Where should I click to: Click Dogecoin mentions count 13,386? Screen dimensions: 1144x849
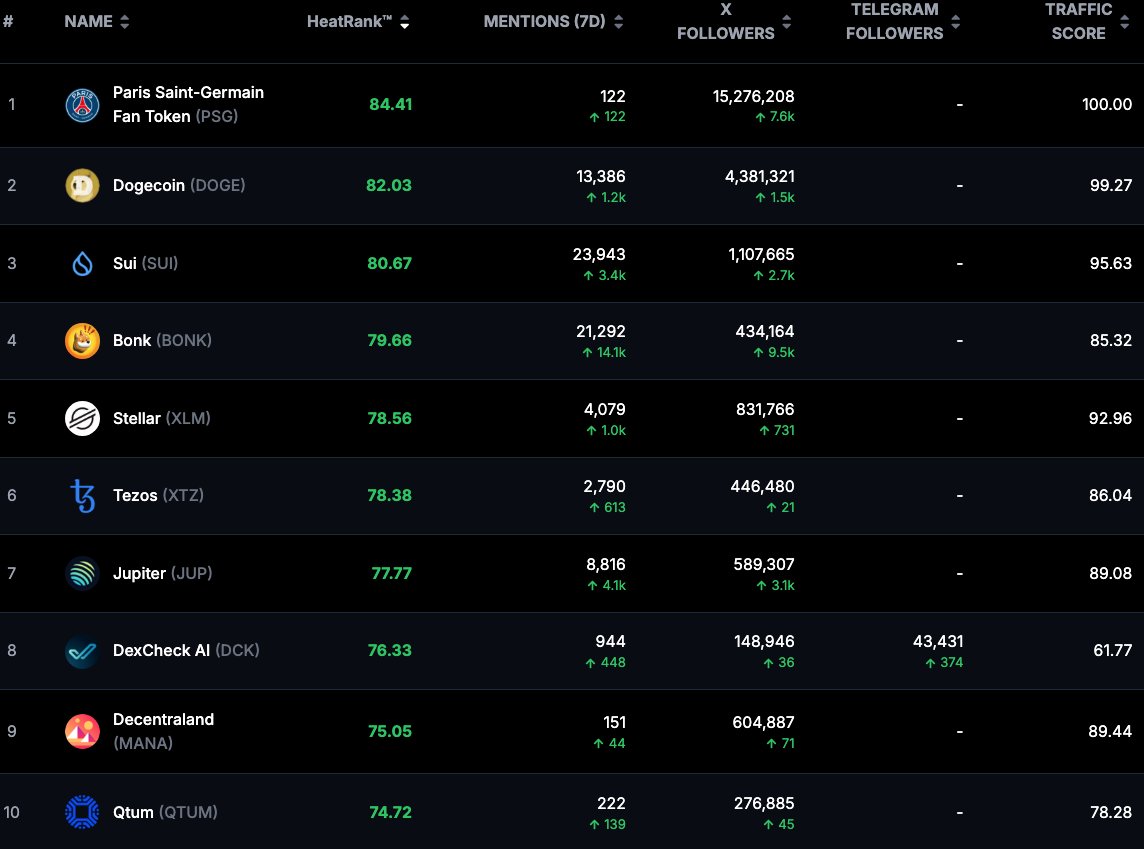600,177
